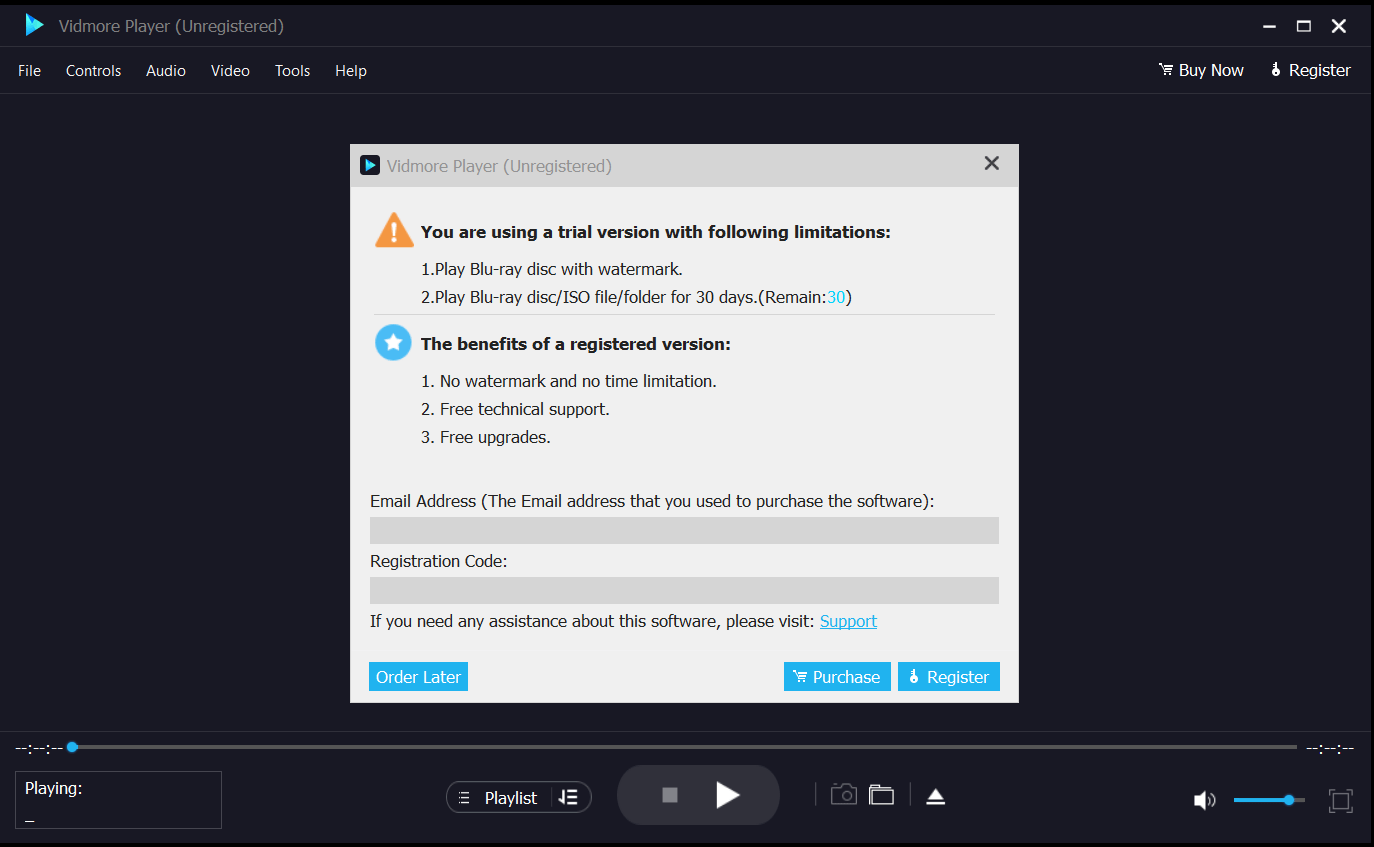Enter full screen mode

tap(1340, 800)
